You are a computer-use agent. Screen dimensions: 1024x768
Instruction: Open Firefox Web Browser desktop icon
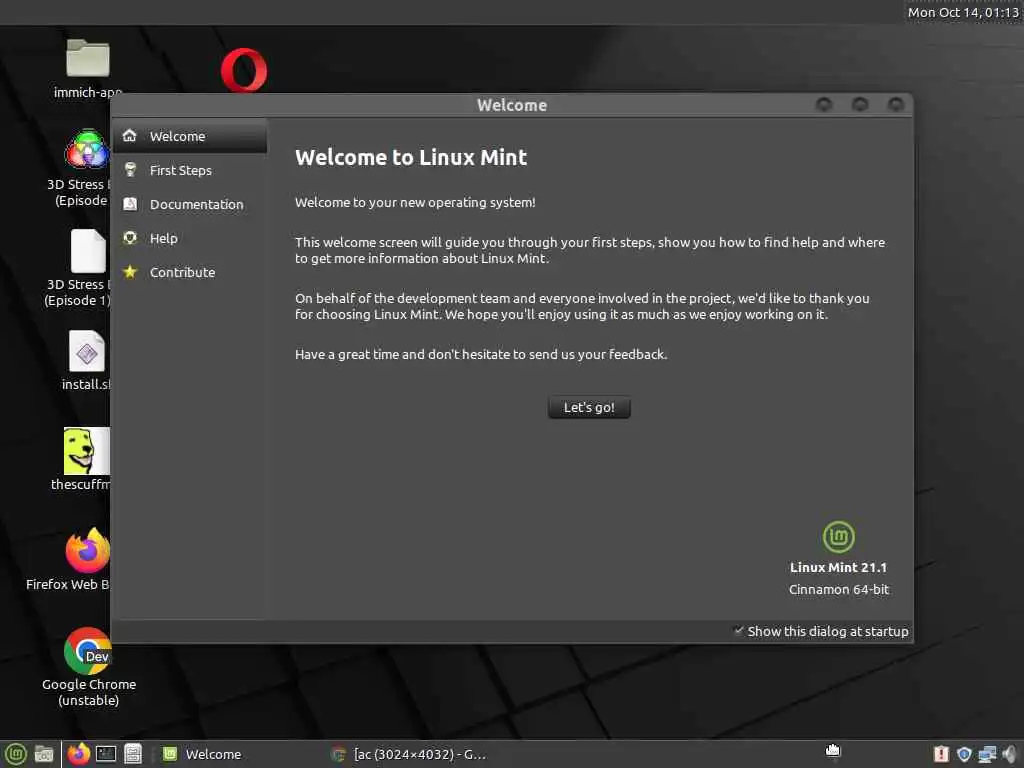88,551
